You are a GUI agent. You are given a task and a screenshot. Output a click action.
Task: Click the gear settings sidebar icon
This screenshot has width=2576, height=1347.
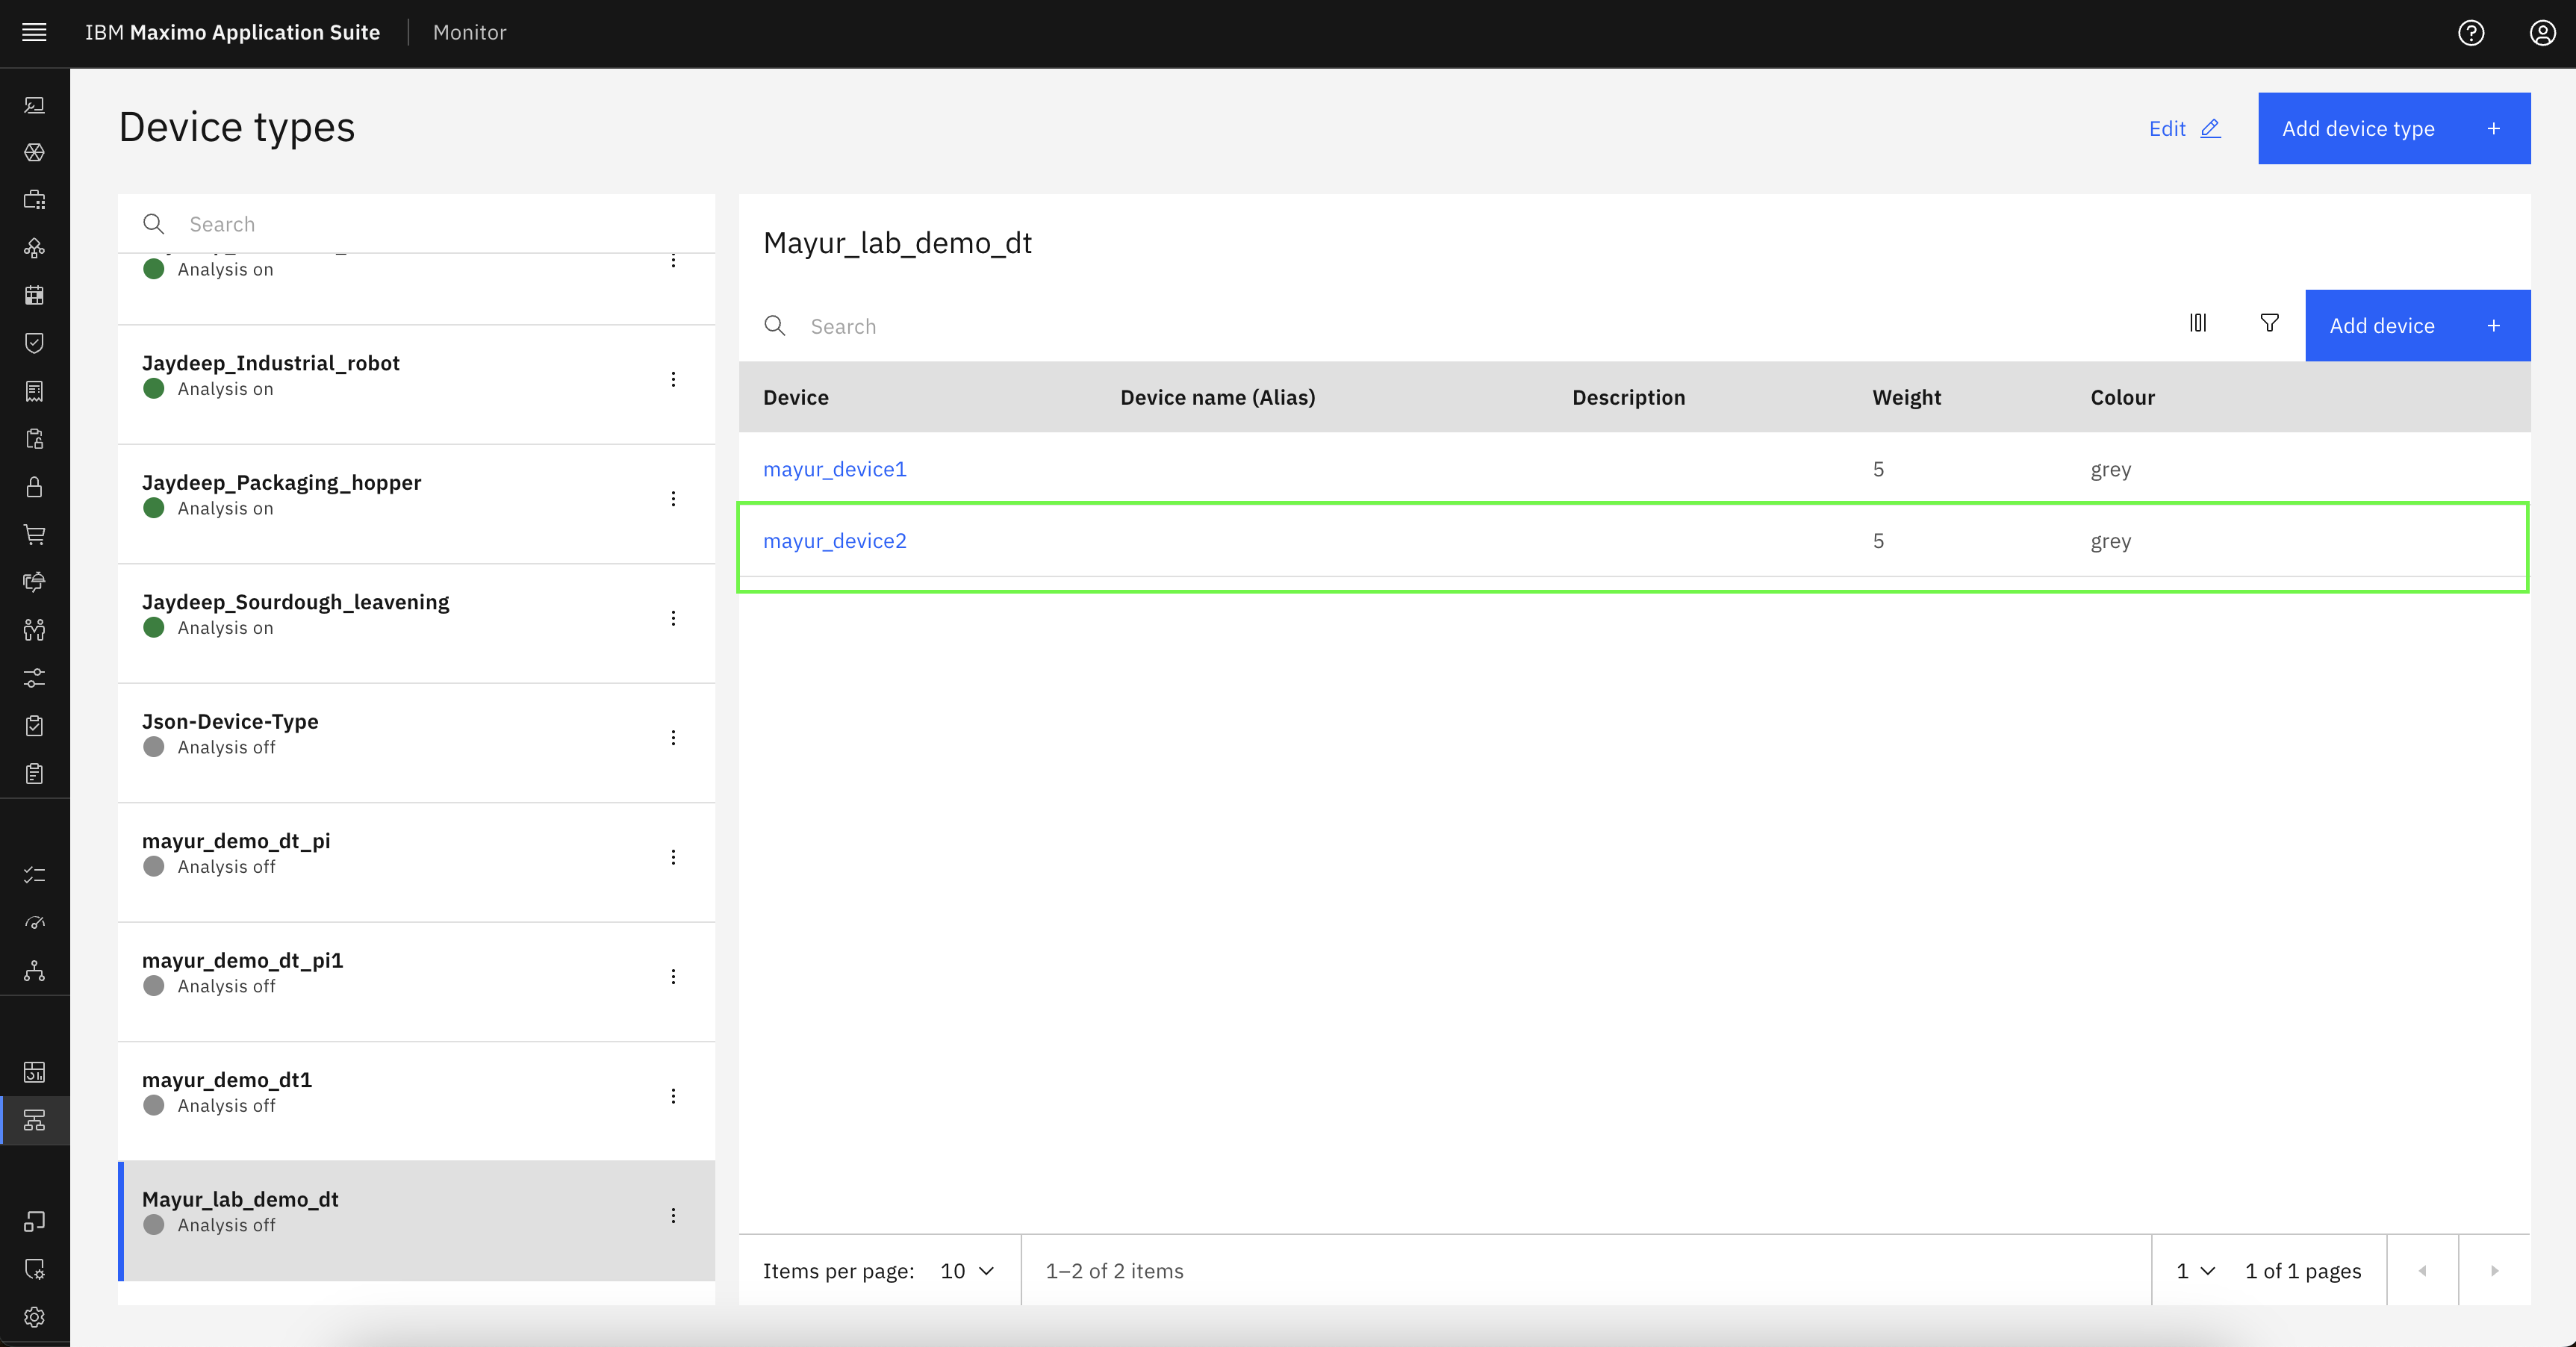pyautogui.click(x=34, y=1317)
